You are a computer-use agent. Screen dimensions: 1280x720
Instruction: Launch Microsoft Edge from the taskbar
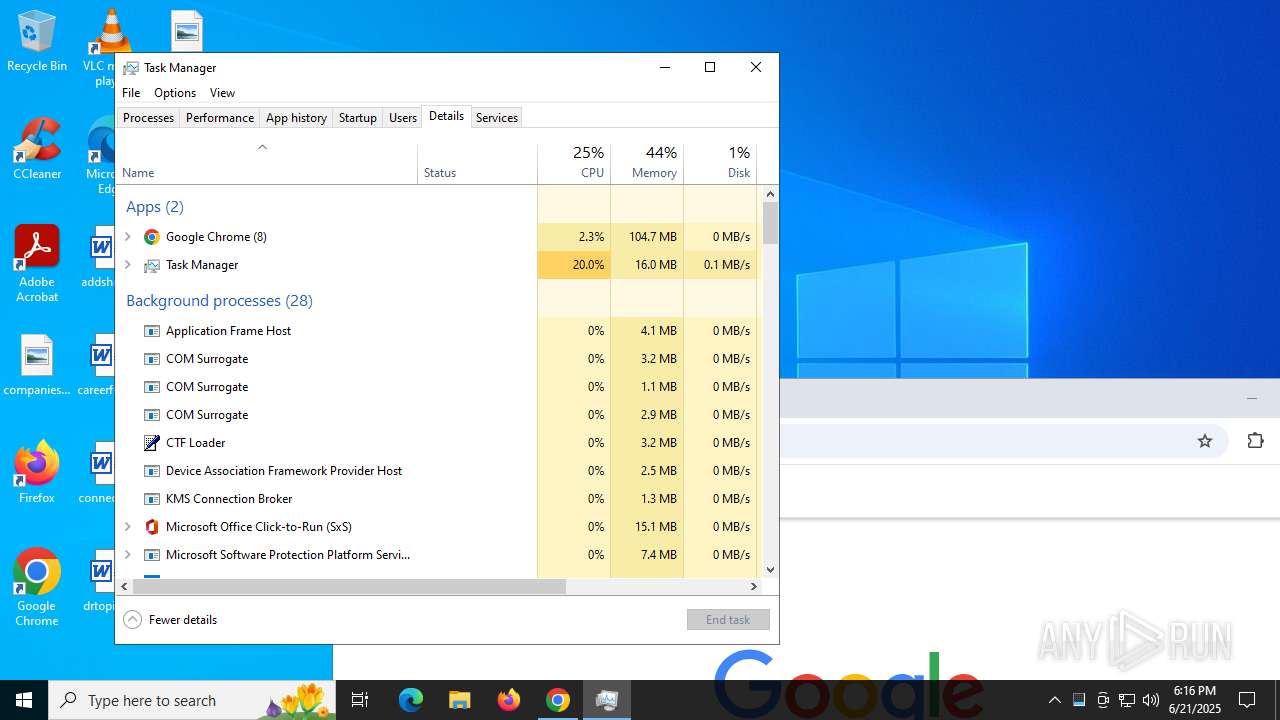click(411, 700)
